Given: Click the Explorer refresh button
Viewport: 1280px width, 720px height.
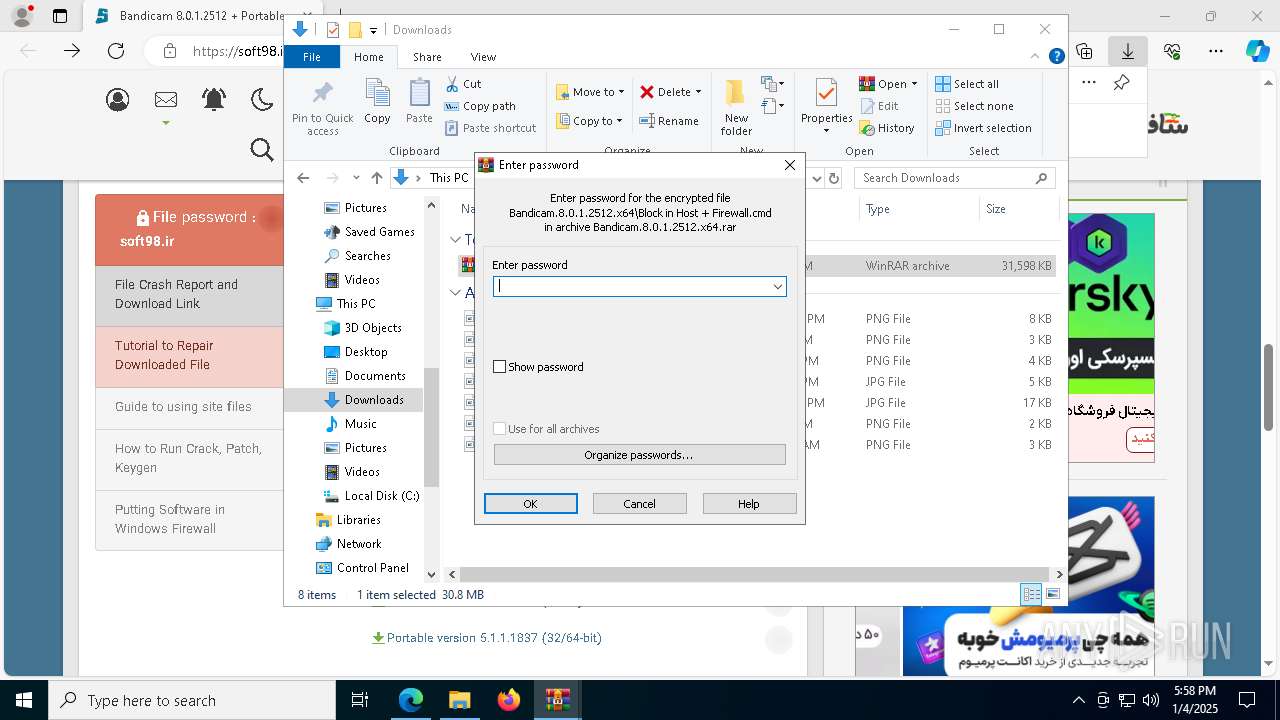Looking at the screenshot, I should 835,178.
